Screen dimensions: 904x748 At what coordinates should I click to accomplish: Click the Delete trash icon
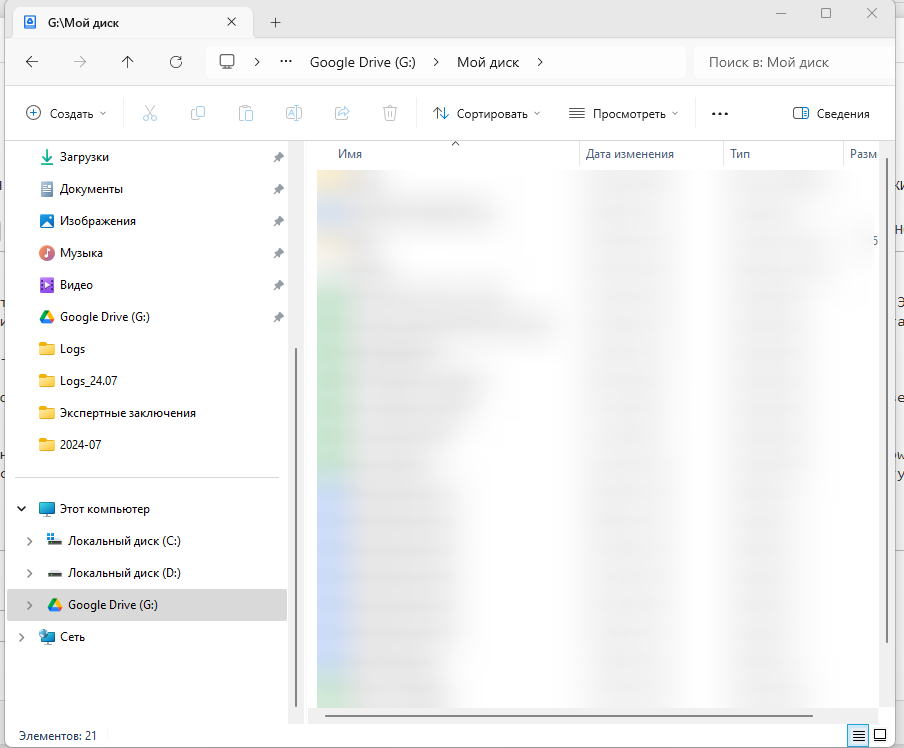pos(390,113)
